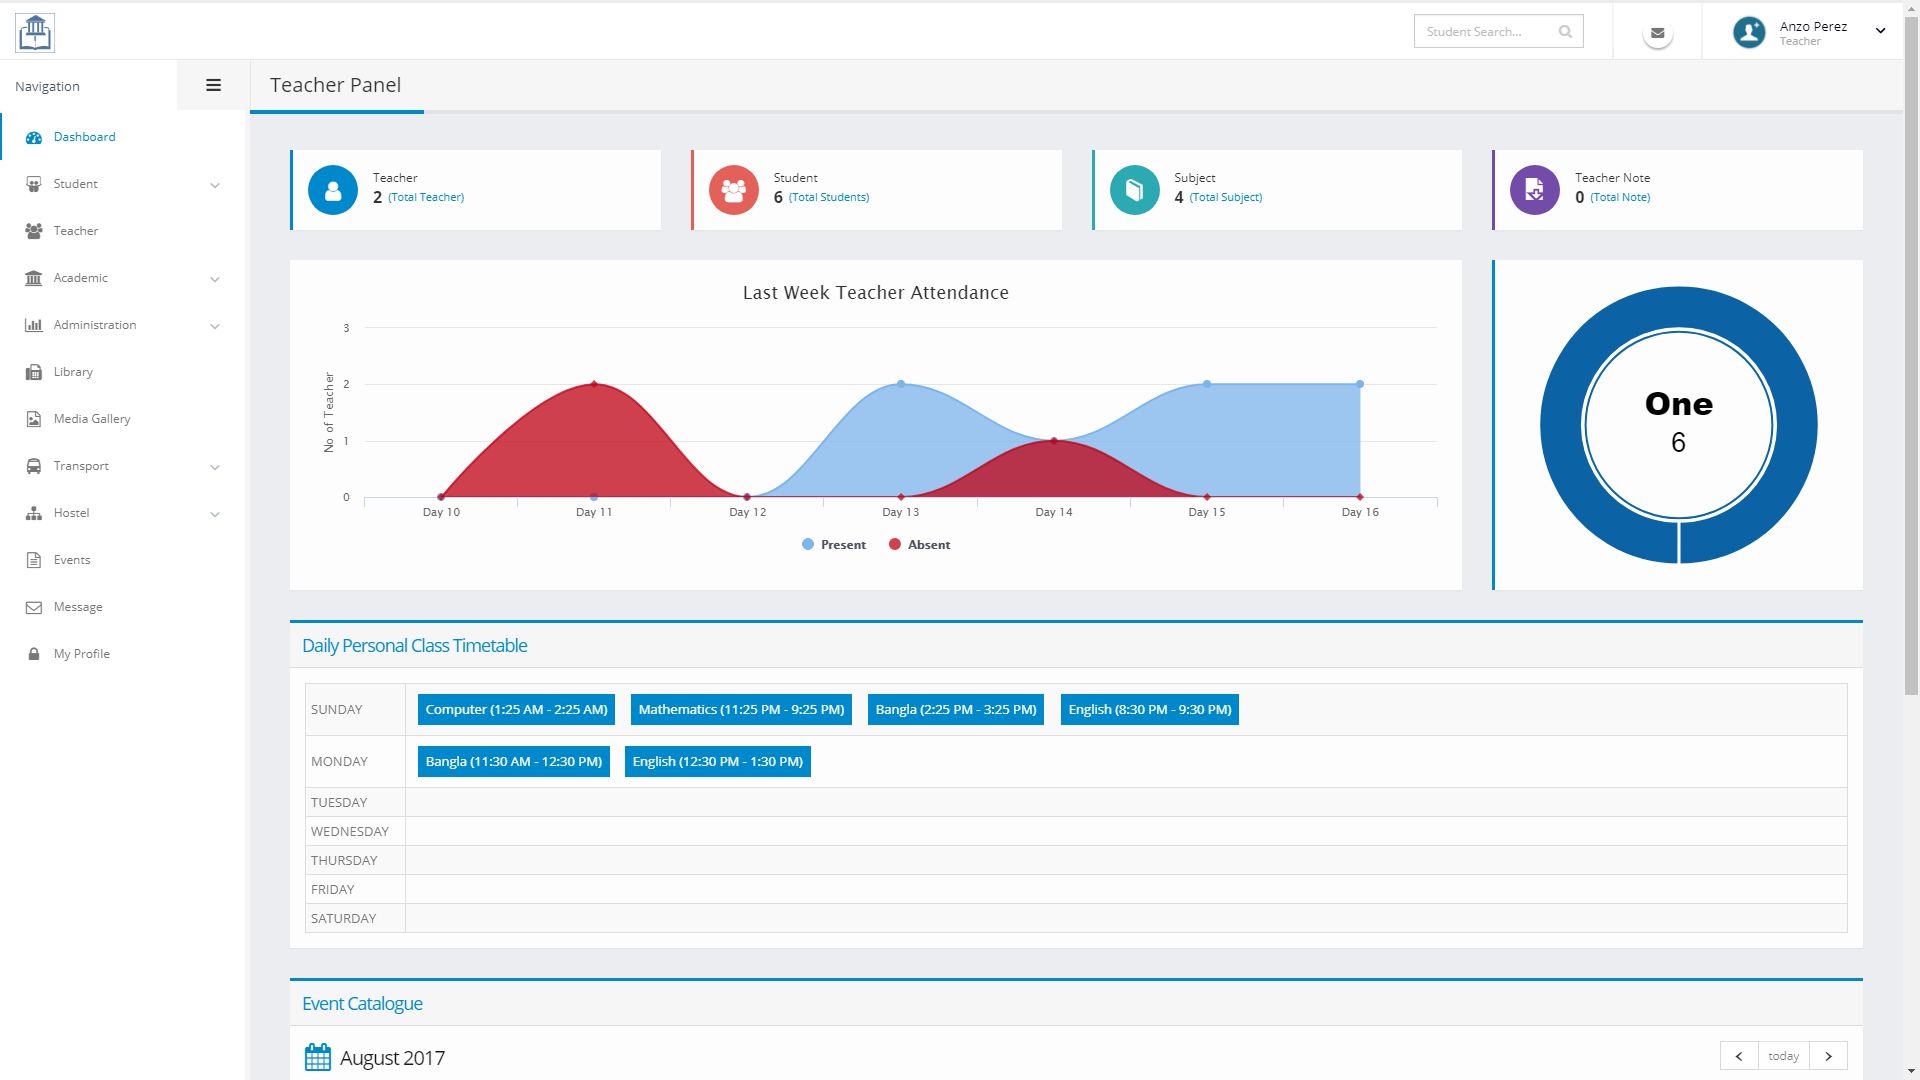Screen dimensions: 1920x1080
Task: Open Library in the sidebar
Action: [x=73, y=372]
